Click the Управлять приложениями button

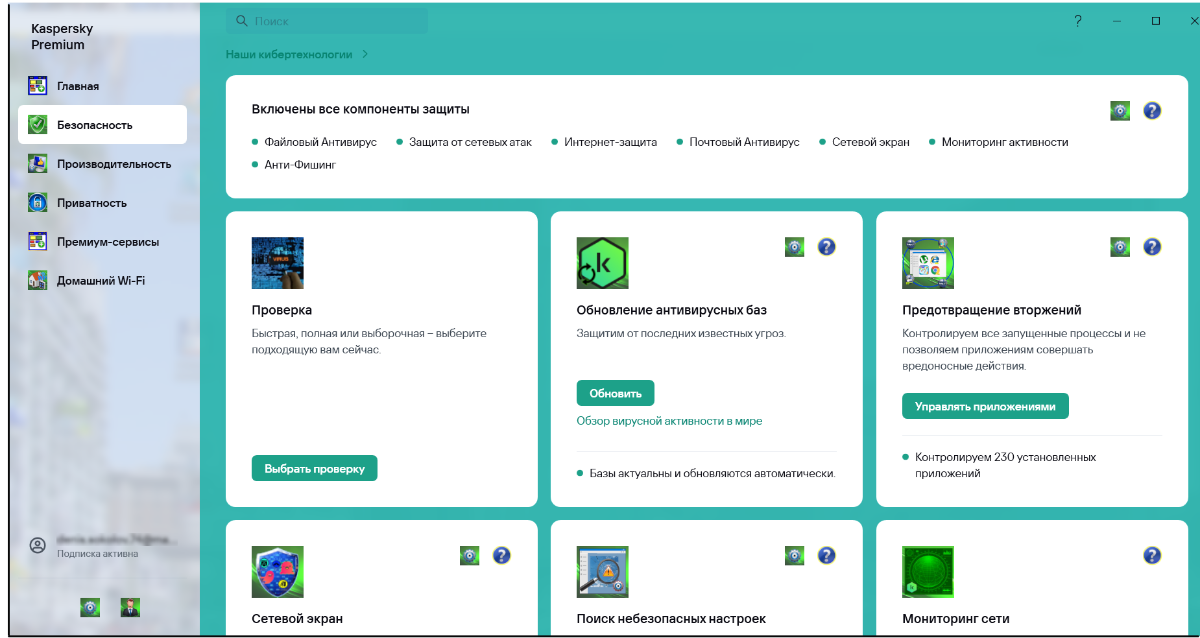tap(985, 406)
